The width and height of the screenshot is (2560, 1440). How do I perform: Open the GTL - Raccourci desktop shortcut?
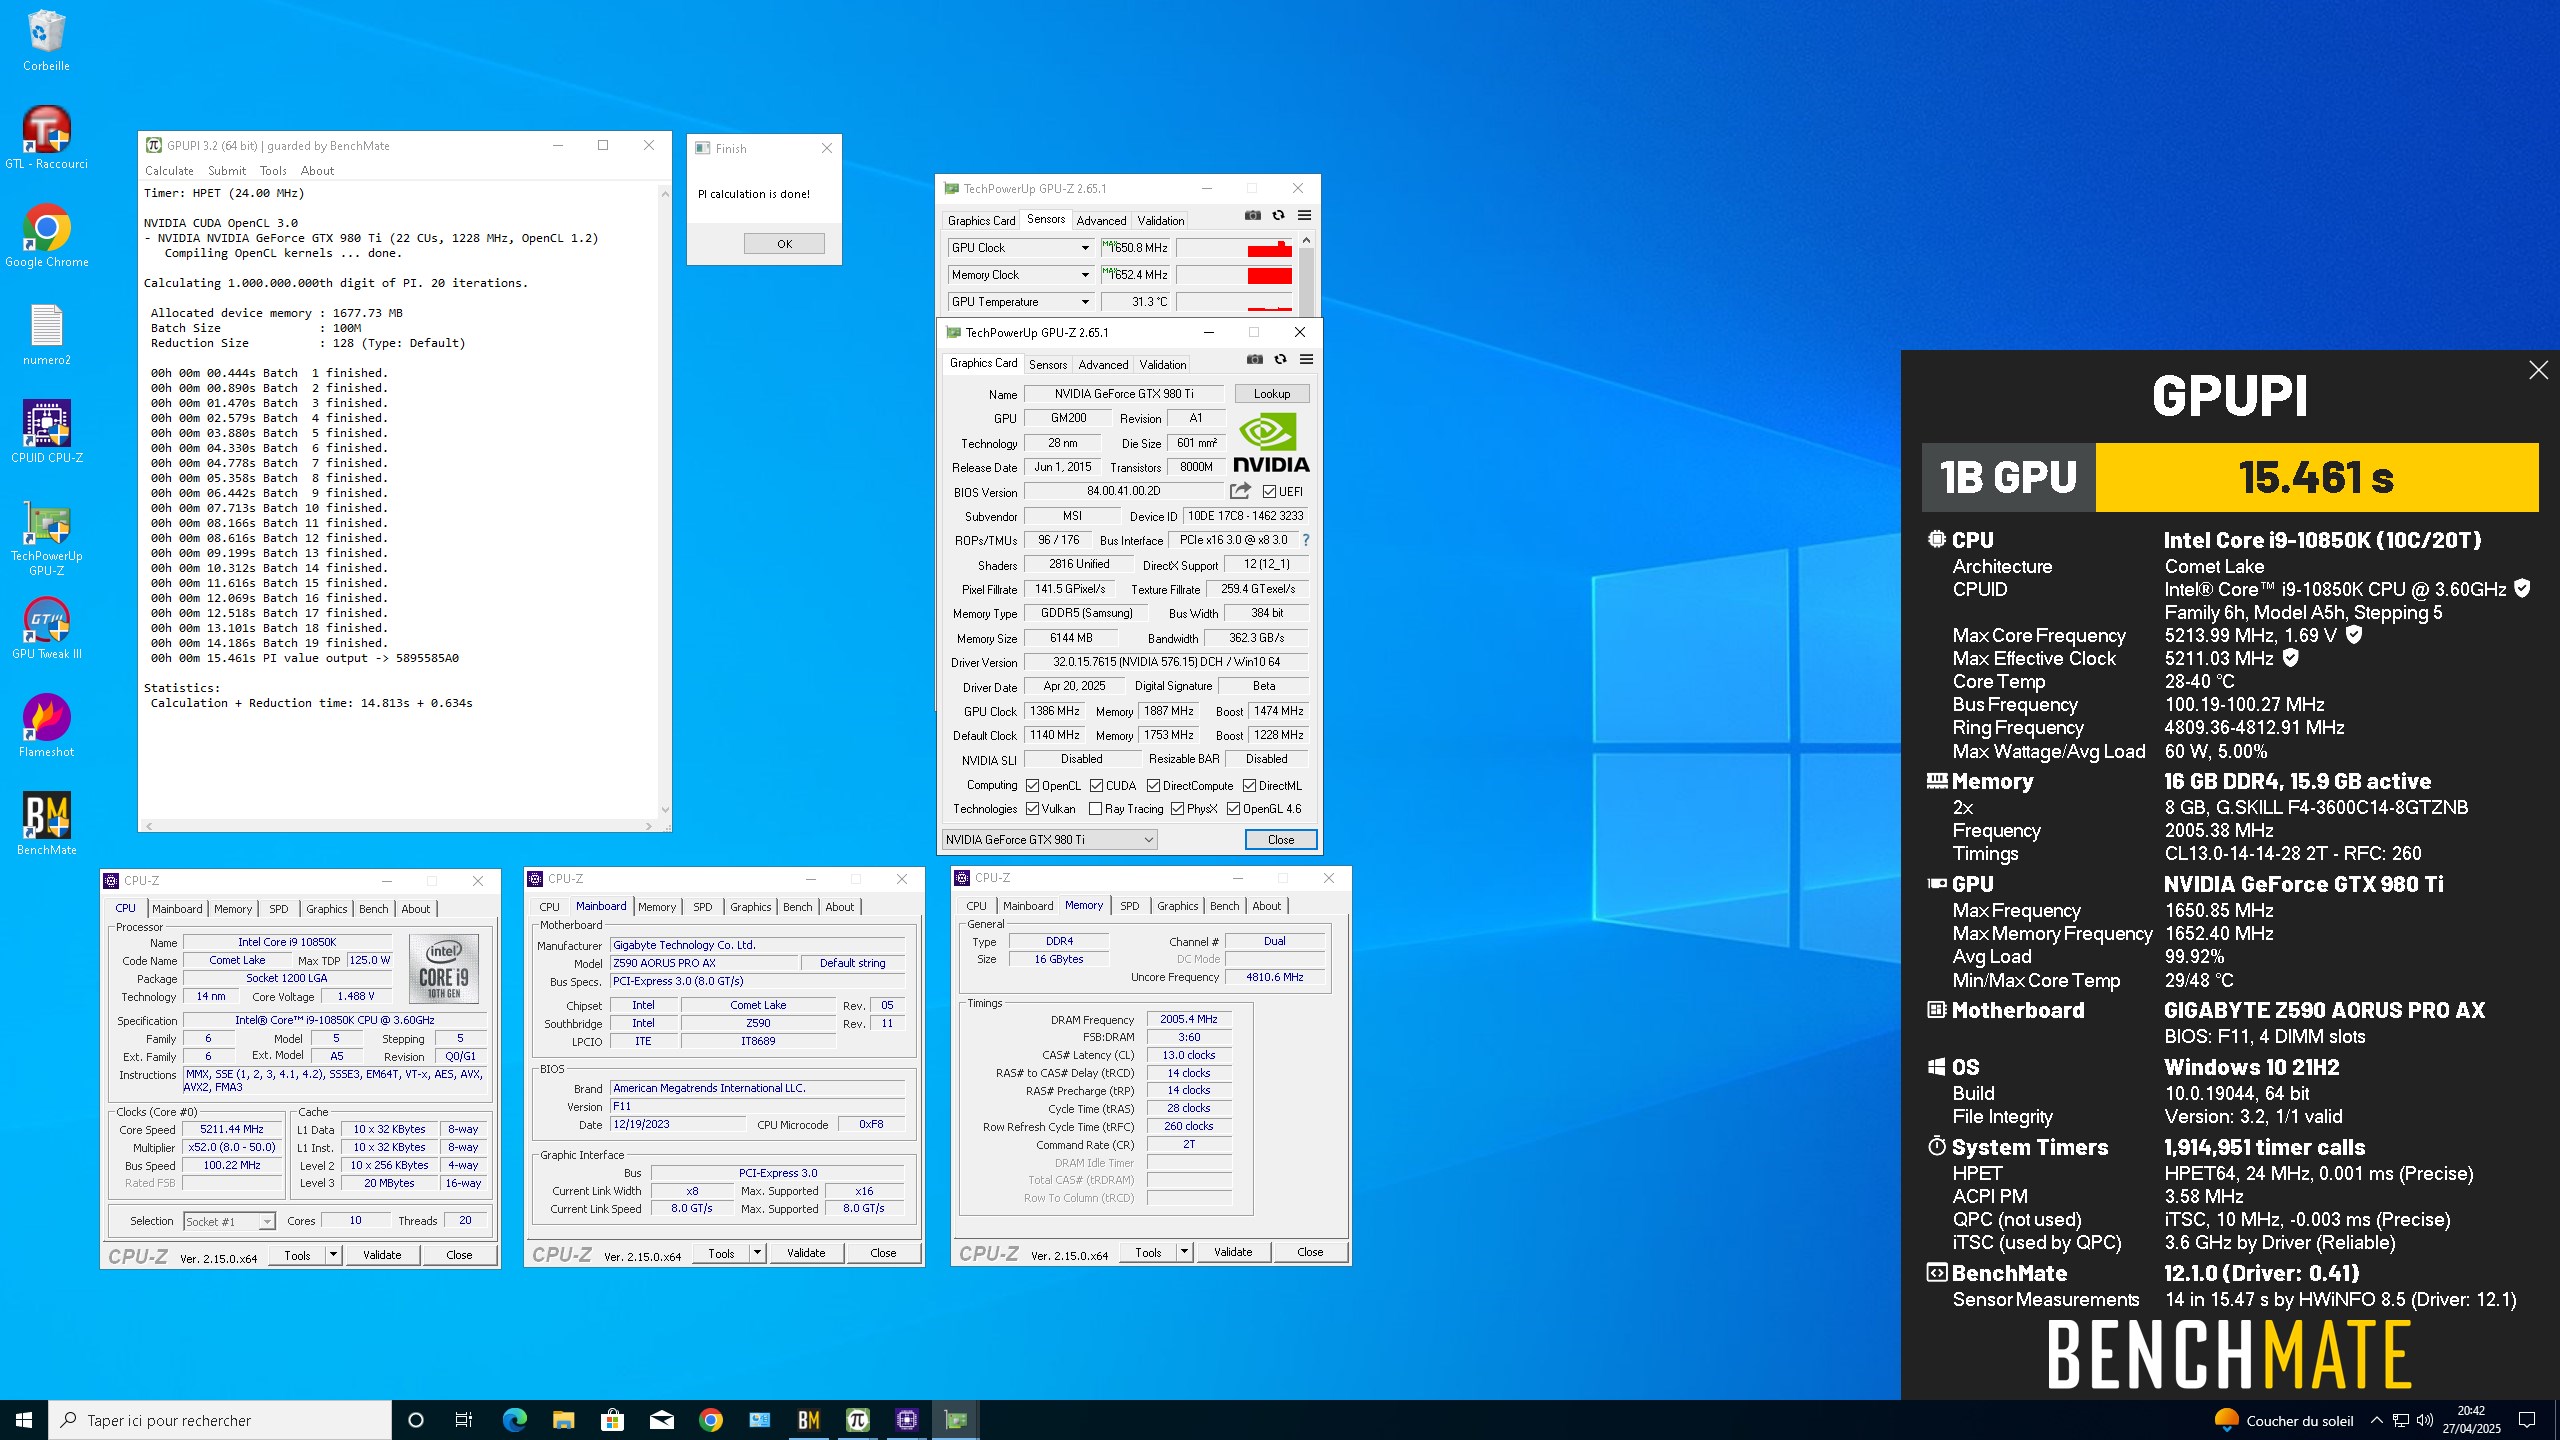tap(46, 138)
